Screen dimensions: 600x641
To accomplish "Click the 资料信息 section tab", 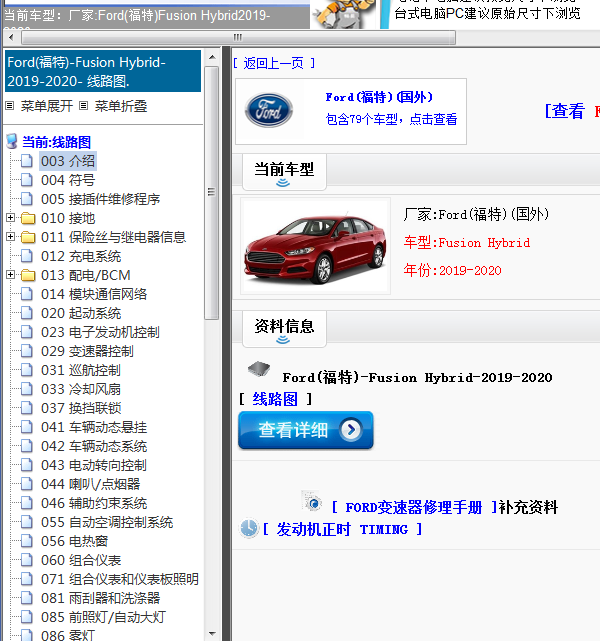I will 284,329.
